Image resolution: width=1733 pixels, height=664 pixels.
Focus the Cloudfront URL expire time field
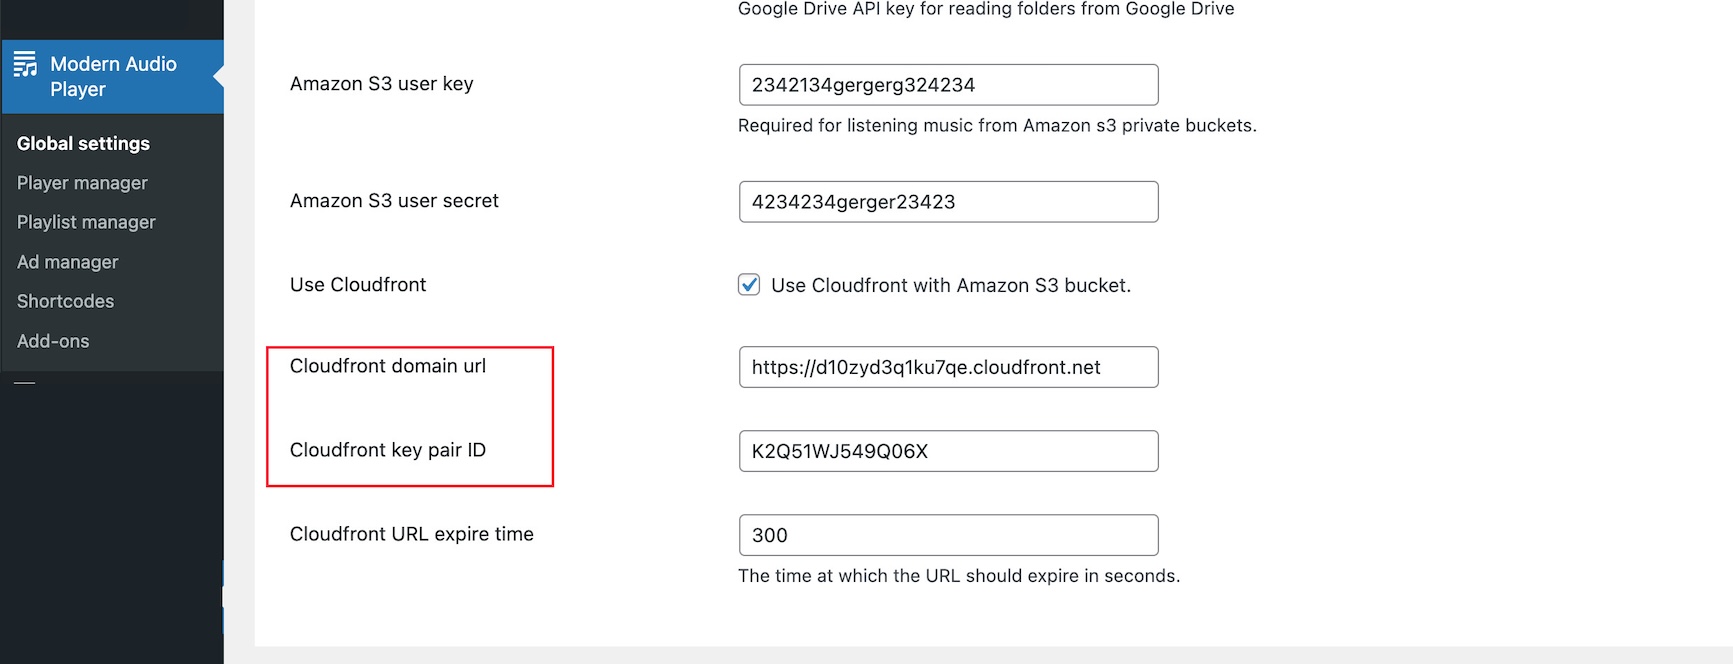pos(948,535)
